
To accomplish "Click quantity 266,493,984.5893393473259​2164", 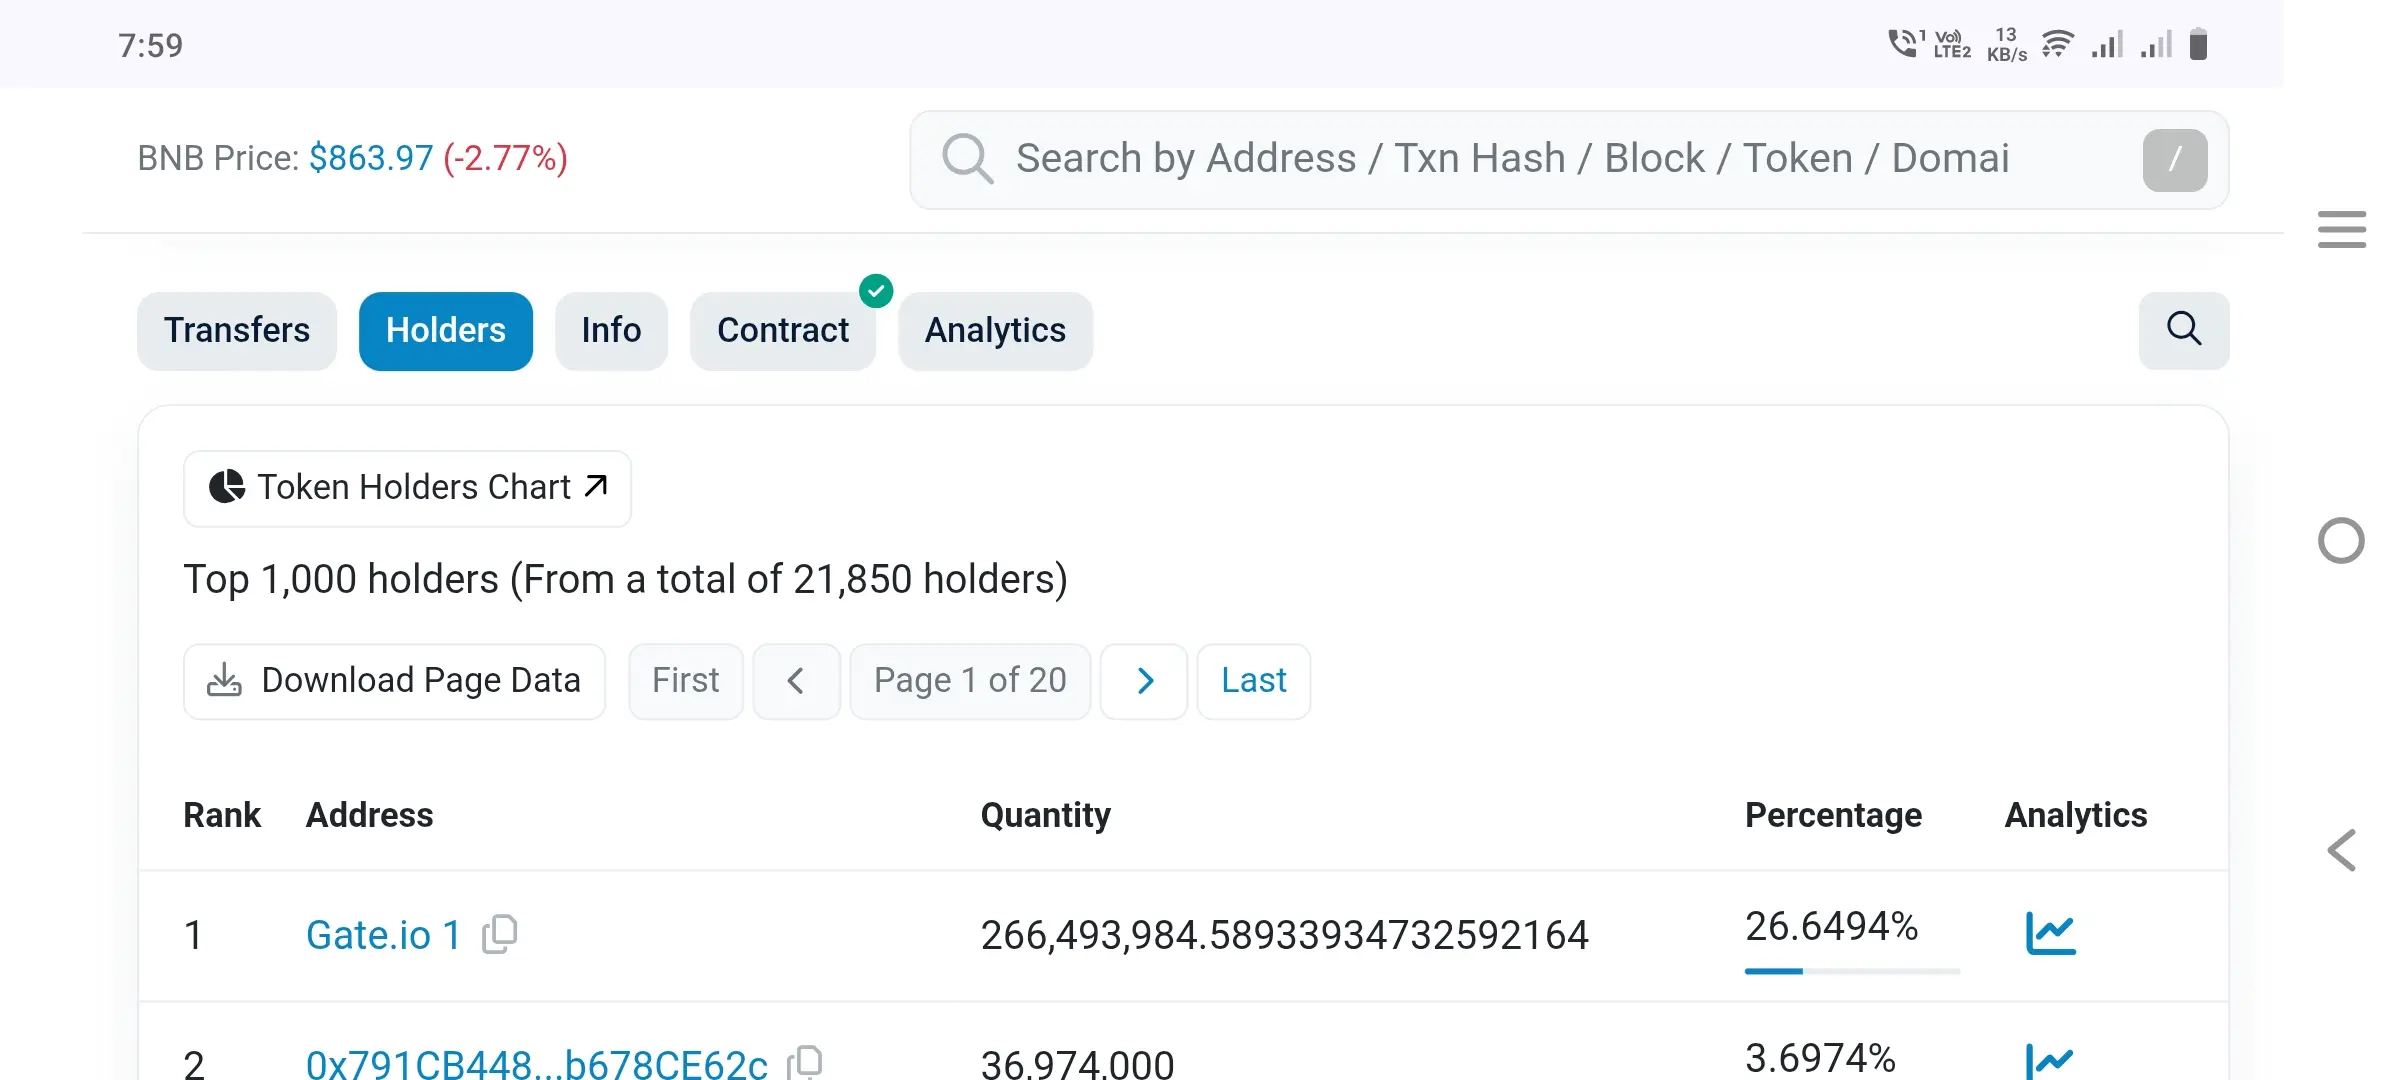I will pos(1284,935).
